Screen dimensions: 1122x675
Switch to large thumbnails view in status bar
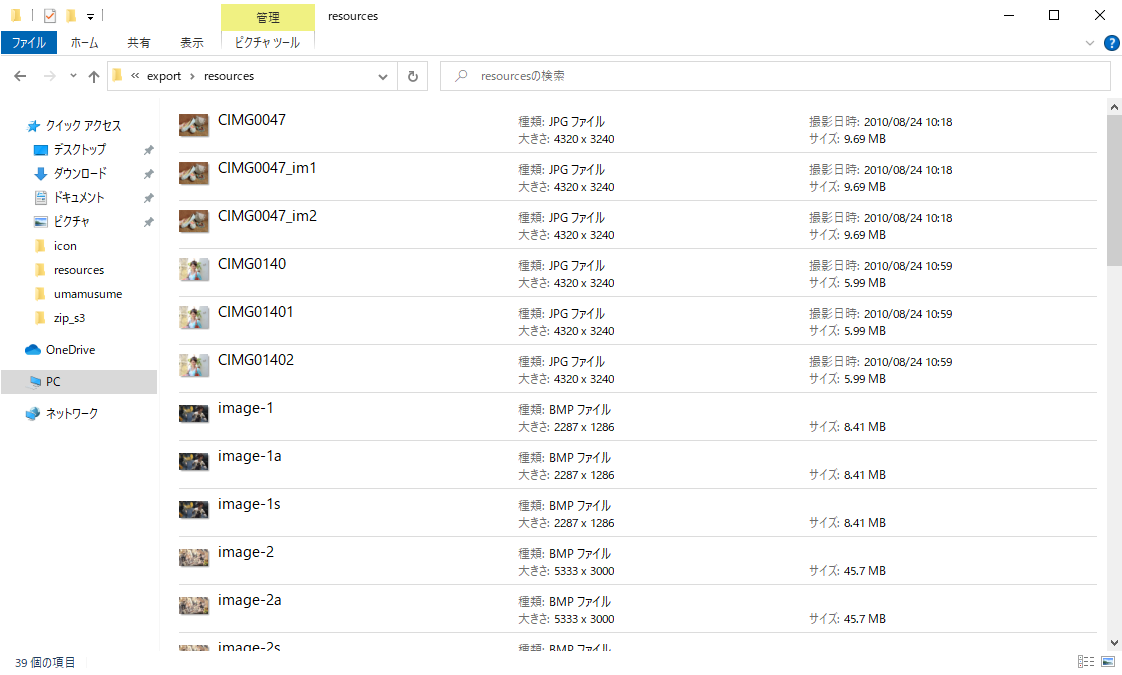(x=1108, y=661)
